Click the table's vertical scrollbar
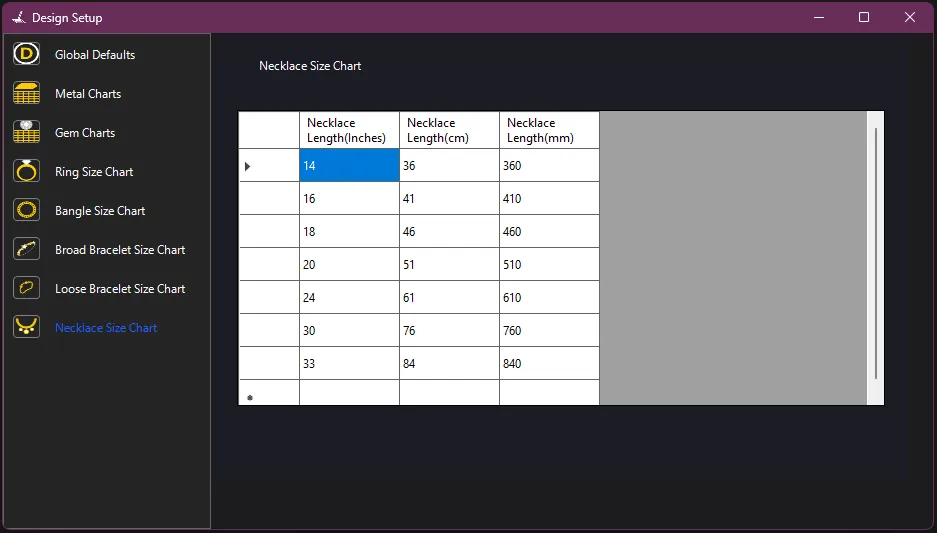 (x=875, y=253)
